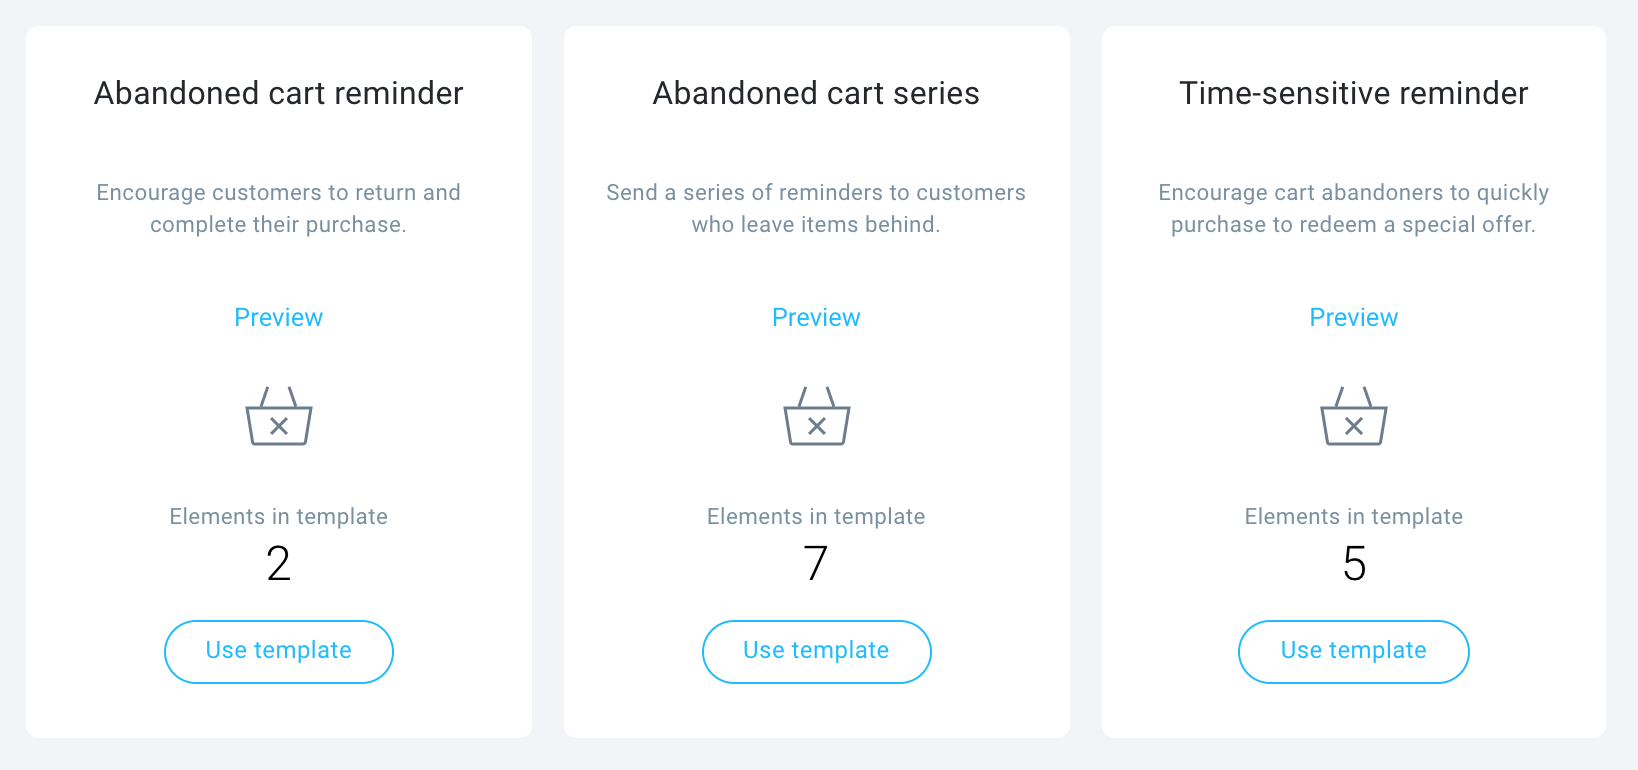The width and height of the screenshot is (1638, 770).
Task: Click the 'Send a series of reminders' description
Action: tap(816, 208)
